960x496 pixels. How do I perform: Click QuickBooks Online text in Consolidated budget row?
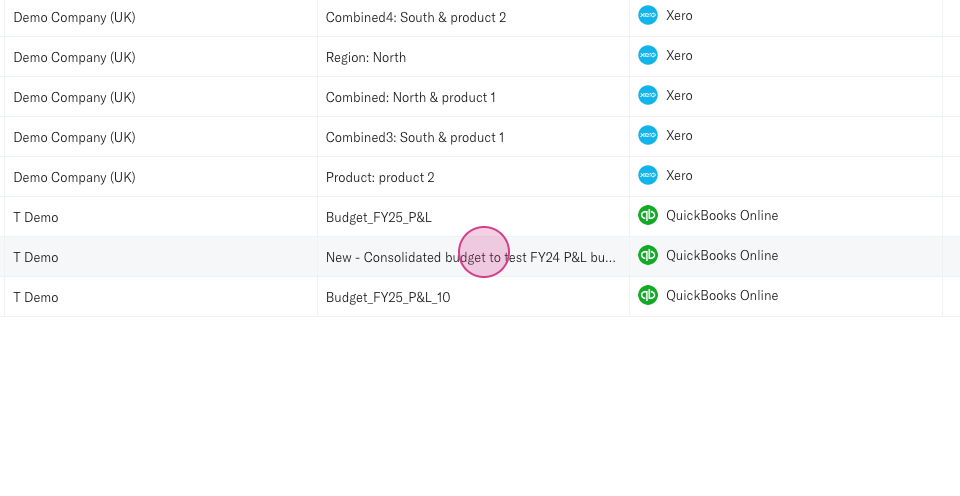pos(721,255)
